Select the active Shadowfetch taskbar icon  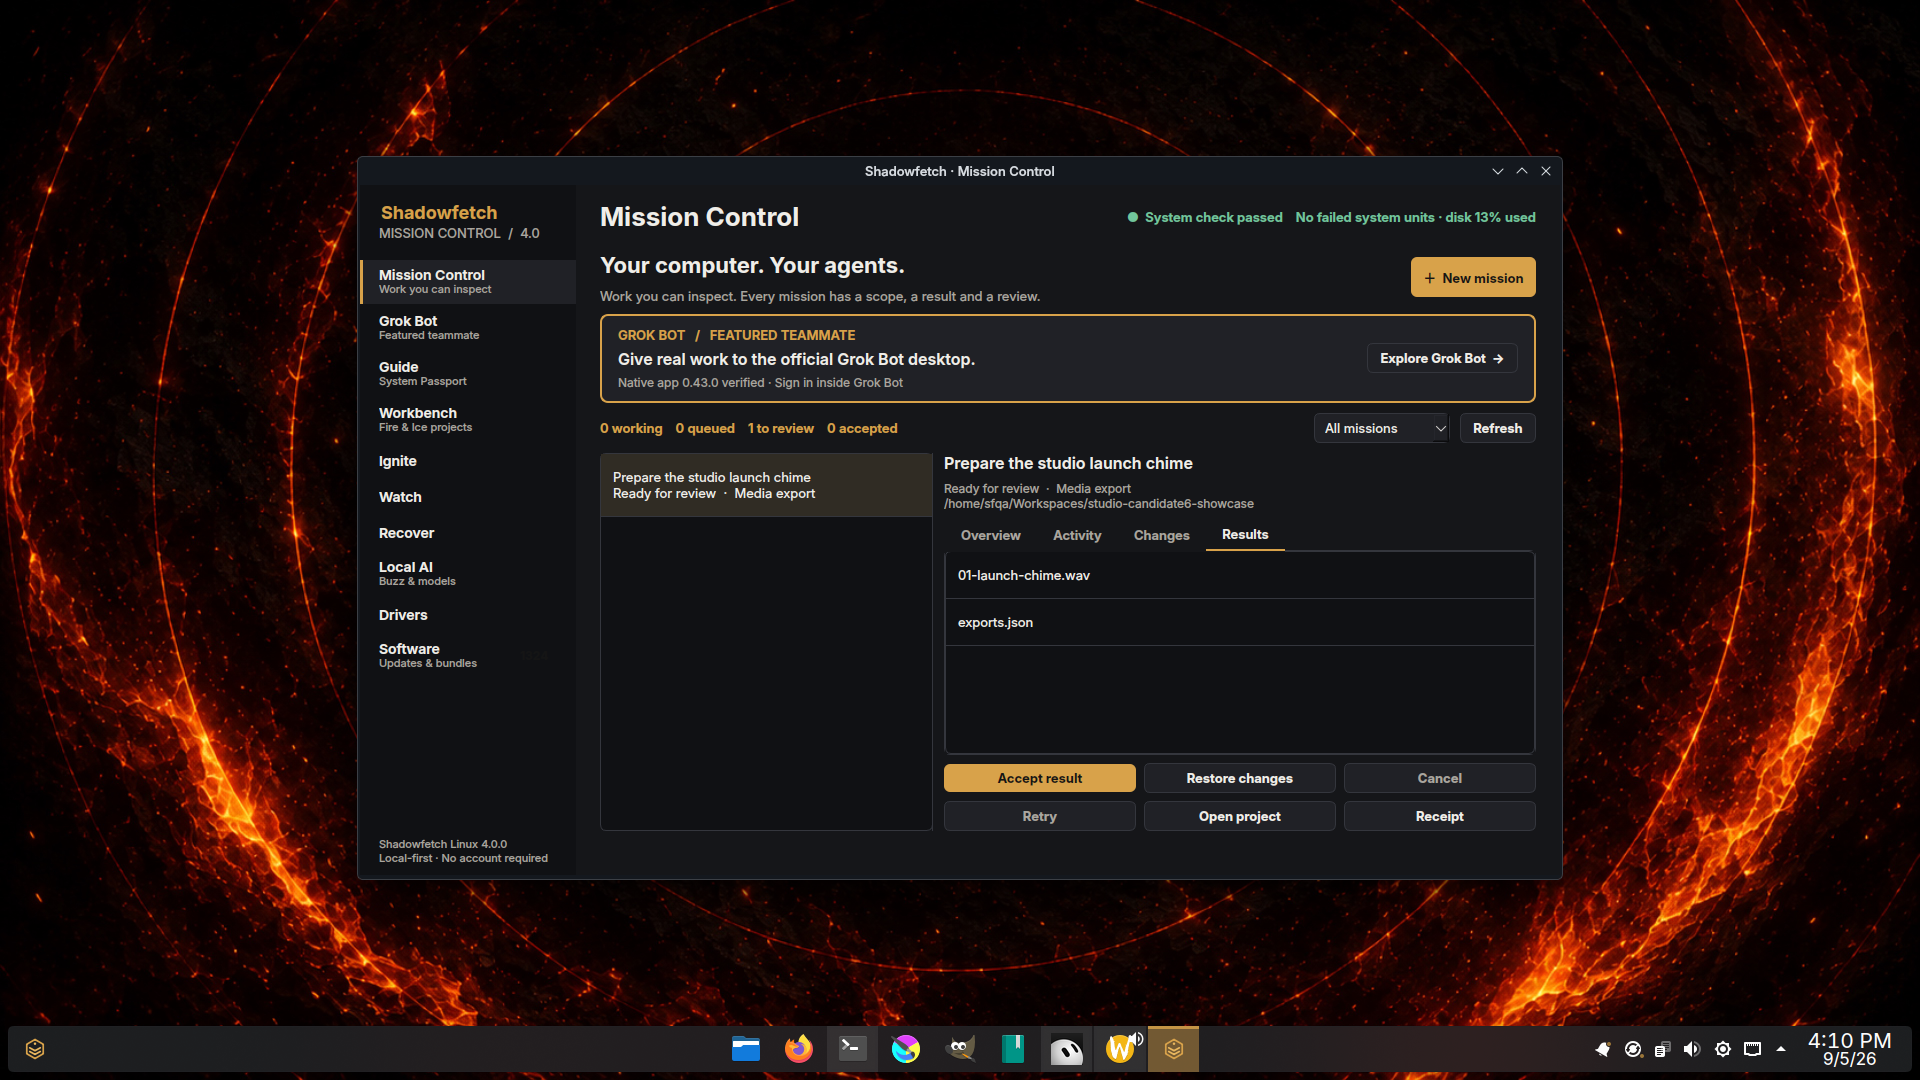[1174, 1049]
